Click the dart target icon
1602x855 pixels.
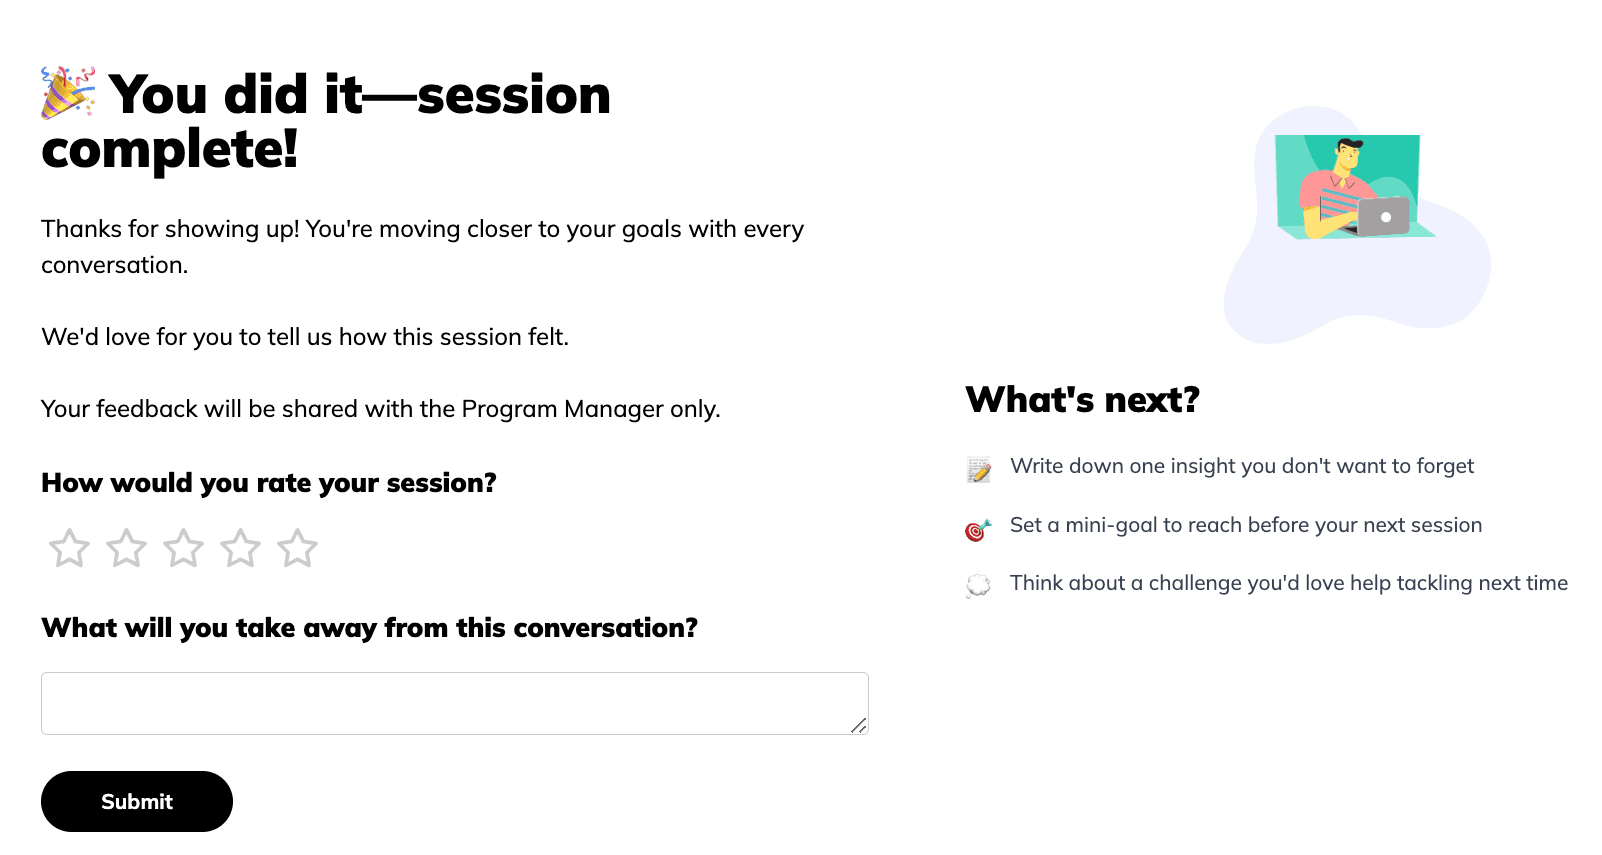pyautogui.click(x=978, y=529)
